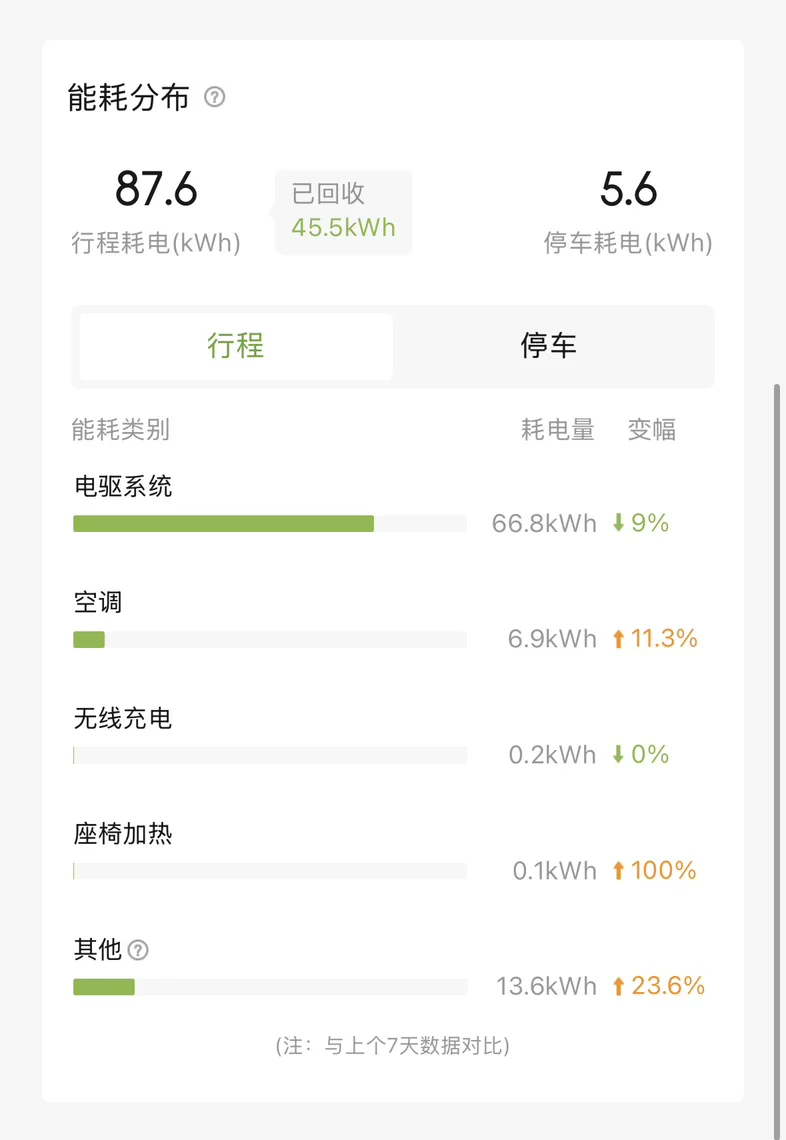Select the 87.6 行程耗电 total
786x1140 pixels.
(157, 190)
